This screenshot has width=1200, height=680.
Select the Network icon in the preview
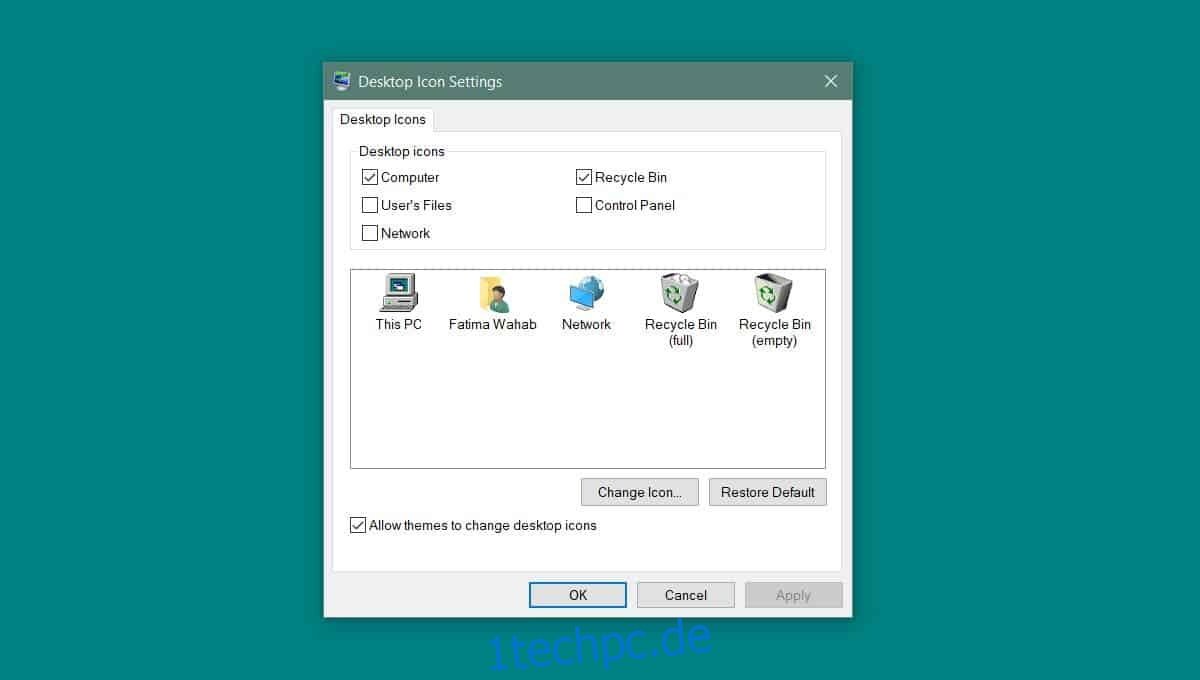click(586, 293)
